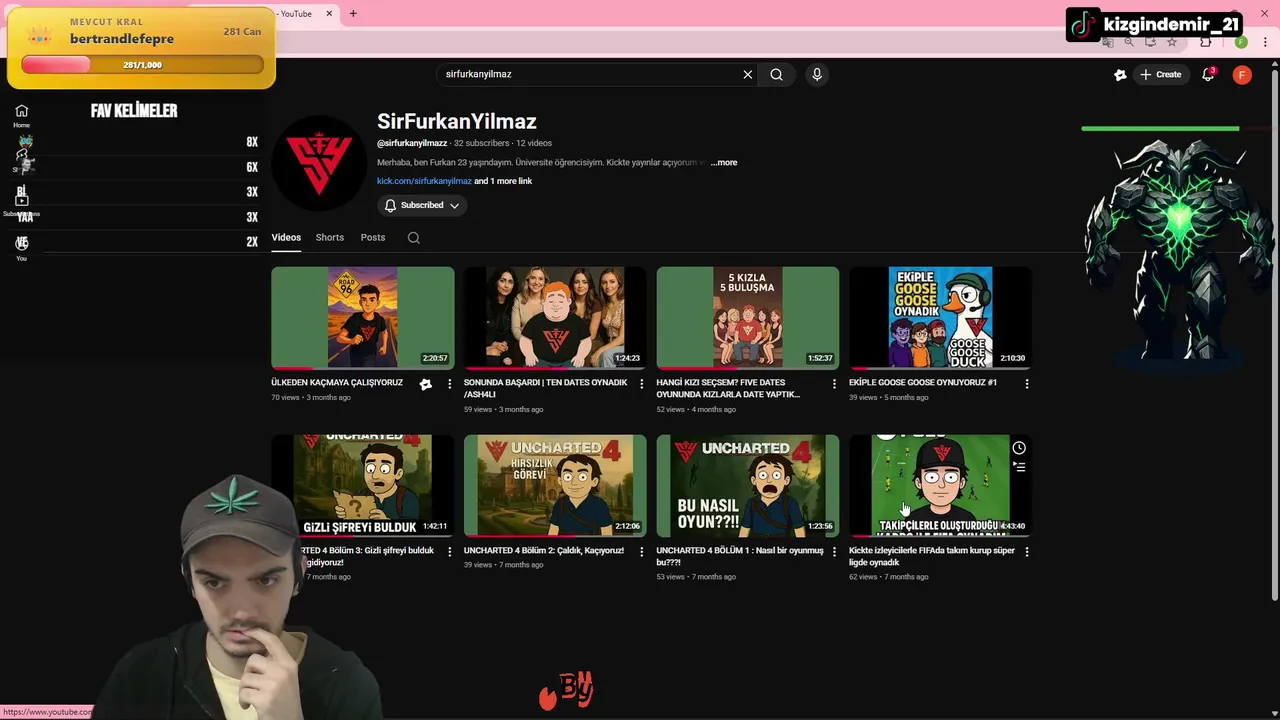Open options for EKİPLE GOOSE GOOSE video
Screen dimensions: 1280x720
pyautogui.click(x=1026, y=384)
